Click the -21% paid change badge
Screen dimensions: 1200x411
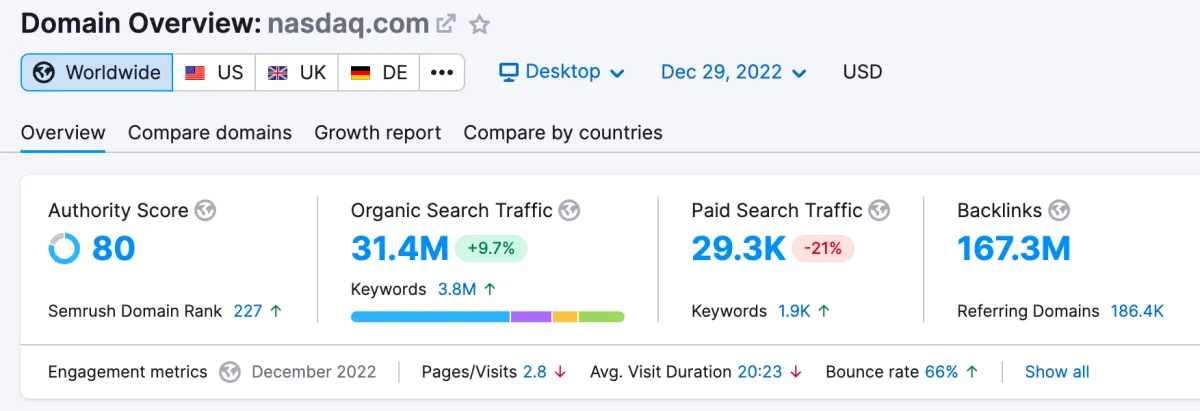point(823,249)
